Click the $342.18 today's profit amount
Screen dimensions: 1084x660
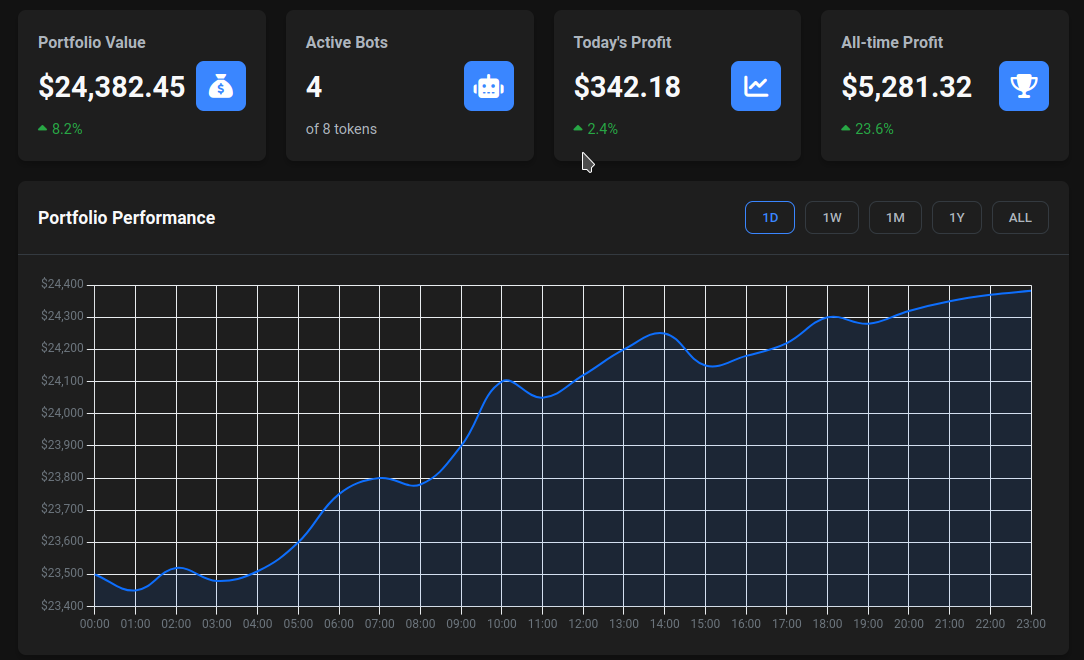pyautogui.click(x=627, y=87)
